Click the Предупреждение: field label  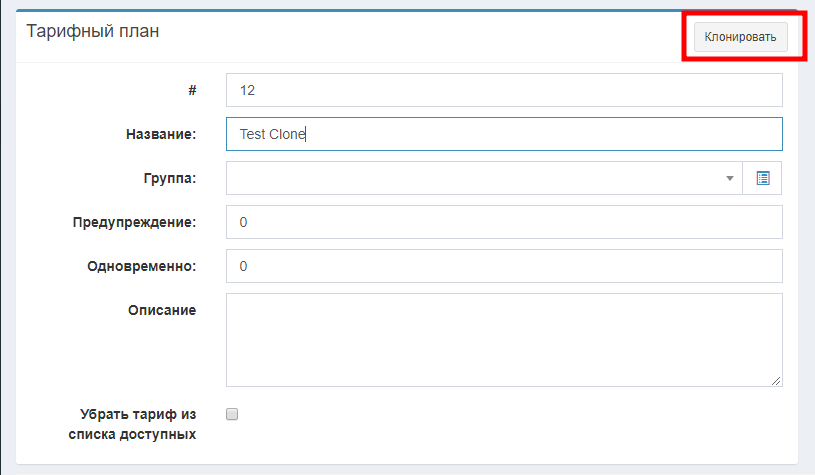pyautogui.click(x=135, y=222)
